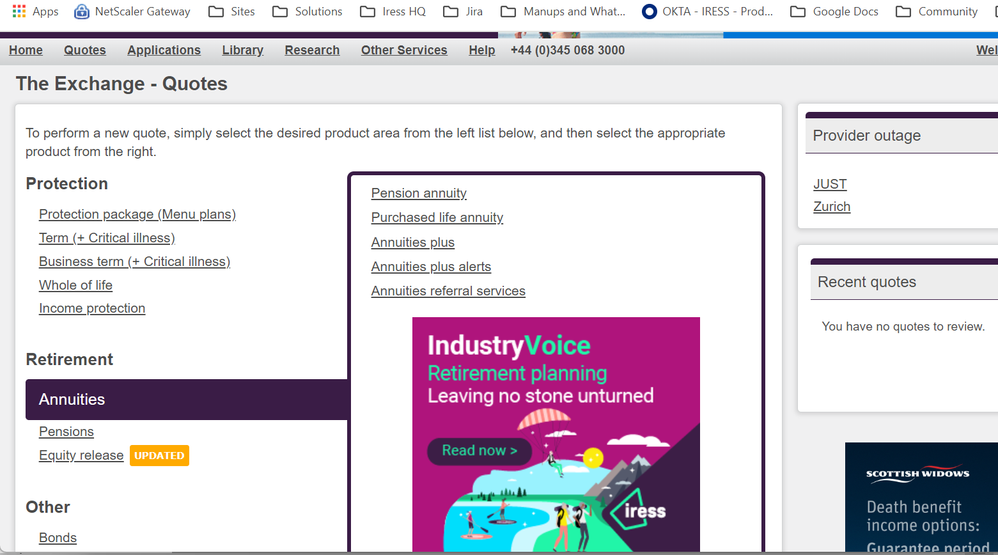Open Annuities plus
The width and height of the screenshot is (998, 555).
tap(413, 242)
